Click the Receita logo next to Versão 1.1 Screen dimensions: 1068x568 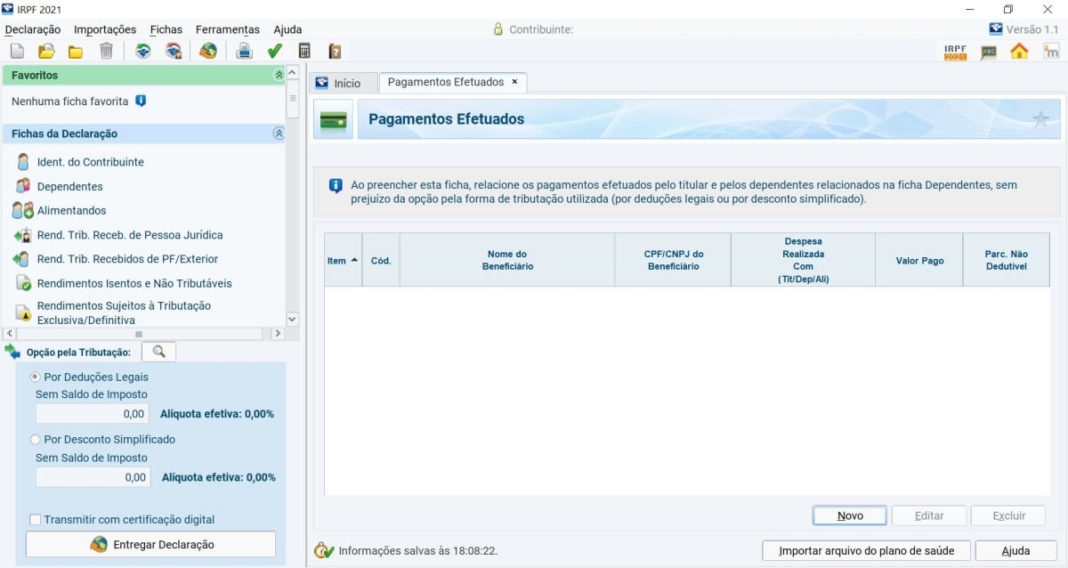click(996, 29)
